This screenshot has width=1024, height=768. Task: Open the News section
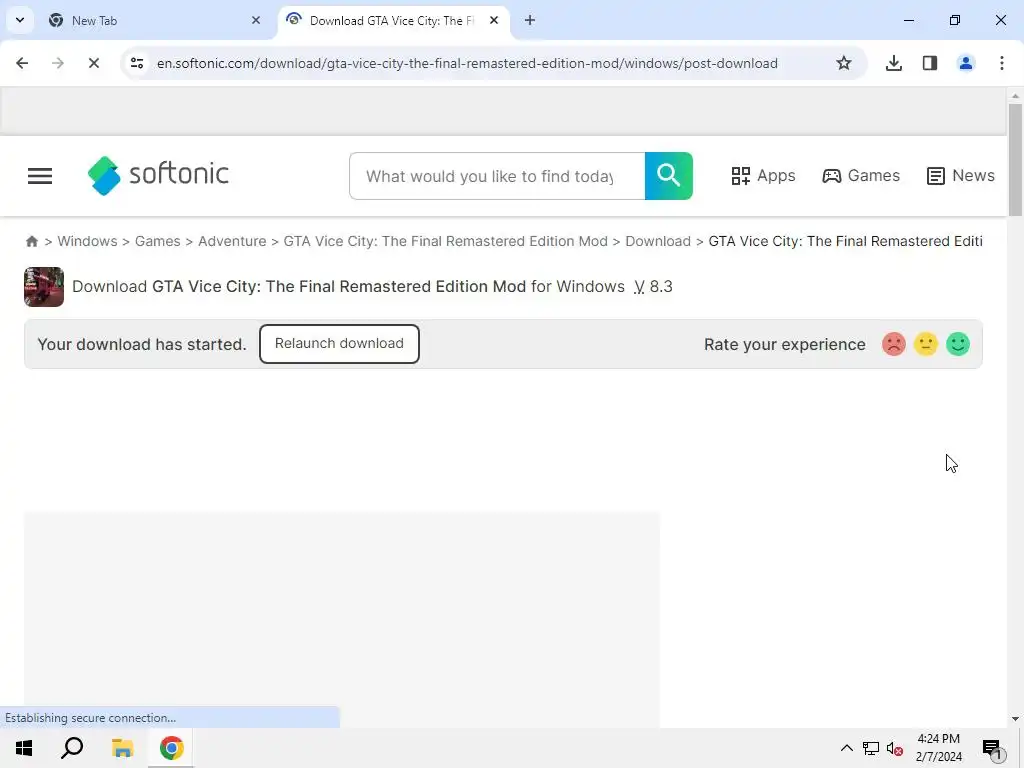[x=961, y=175]
